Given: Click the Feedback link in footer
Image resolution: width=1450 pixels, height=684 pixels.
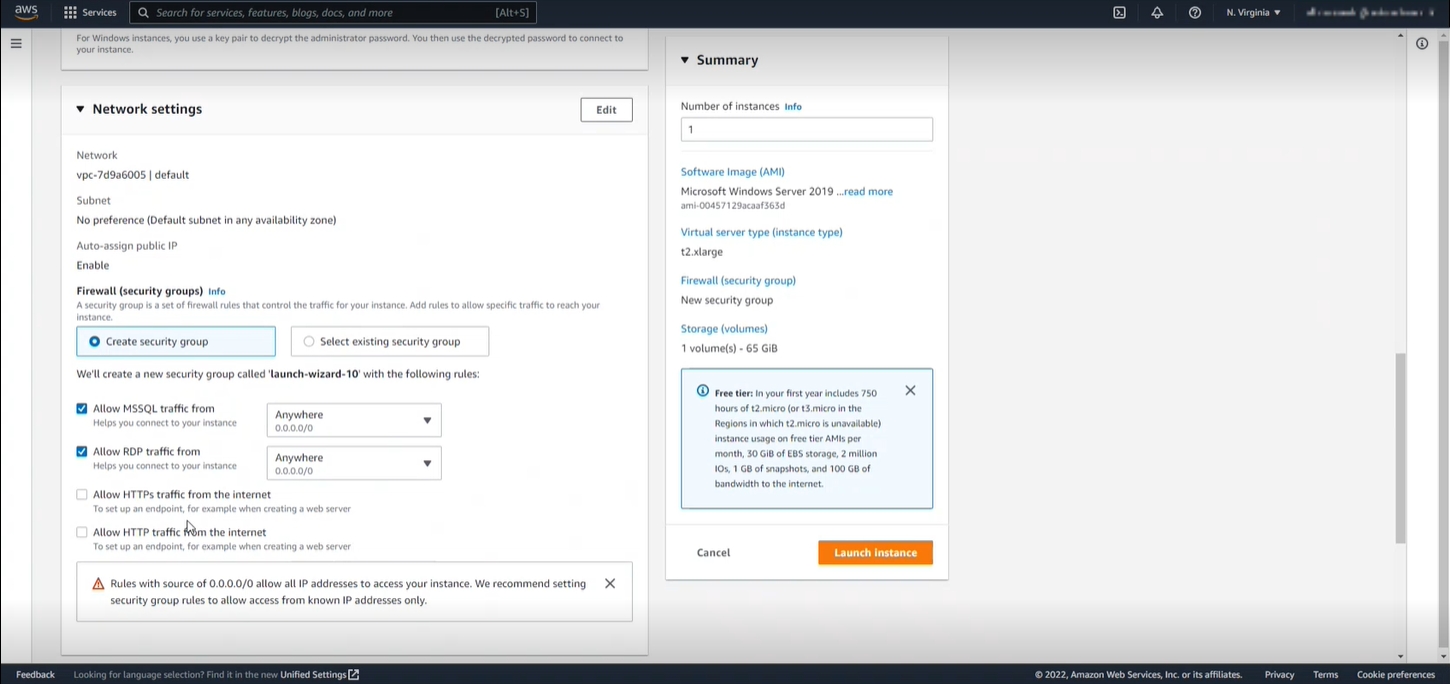Looking at the screenshot, I should 35,675.
